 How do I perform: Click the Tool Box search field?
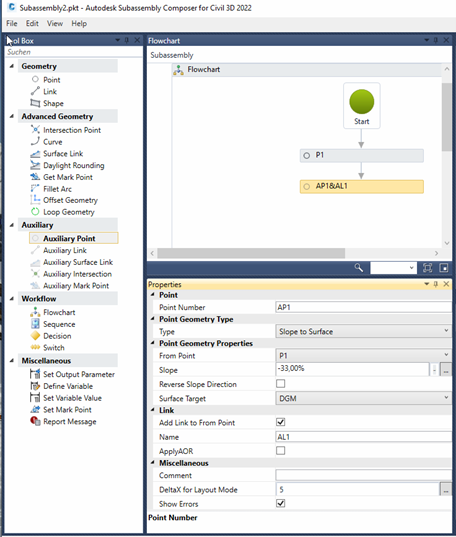[74, 52]
